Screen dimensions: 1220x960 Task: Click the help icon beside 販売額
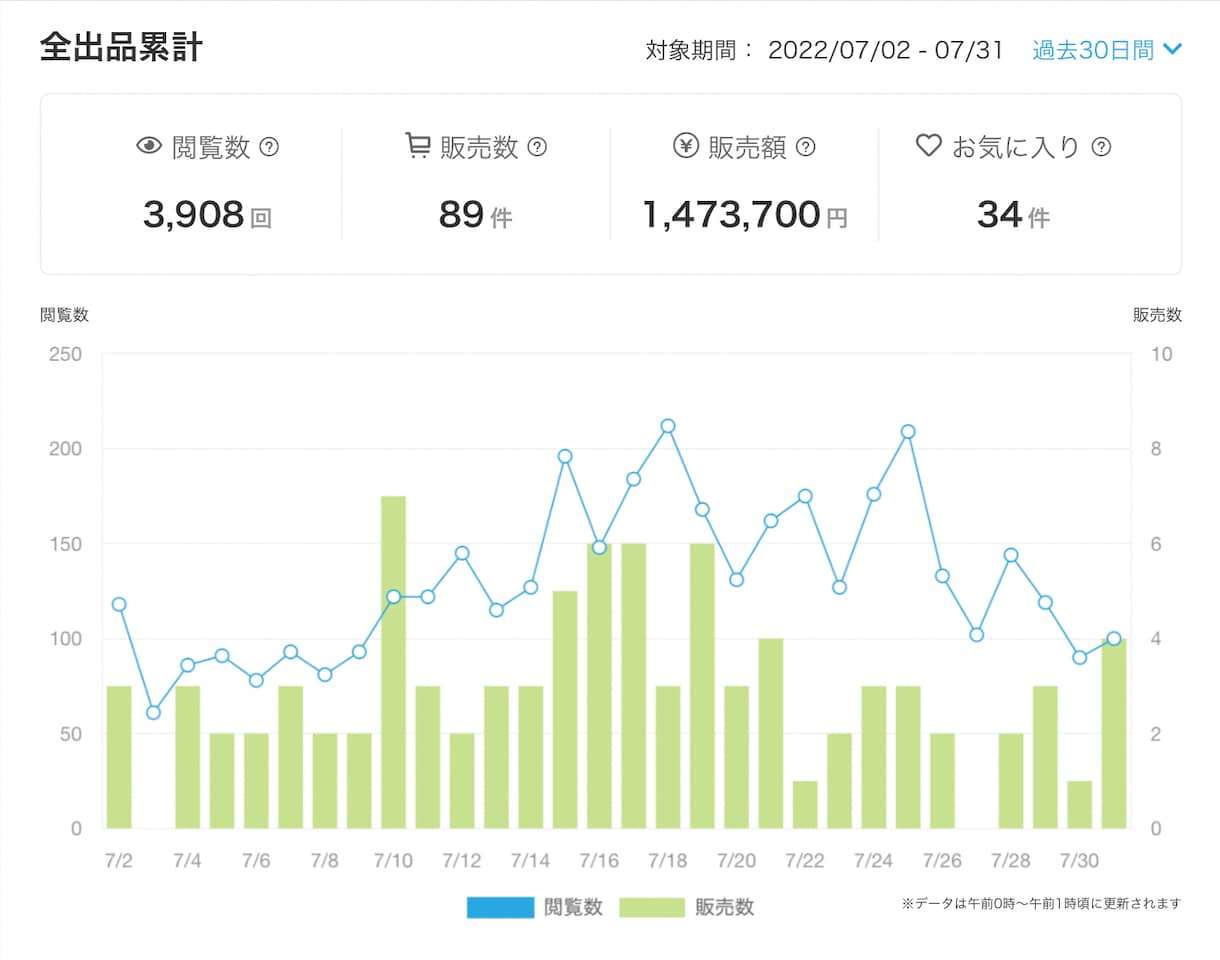[805, 147]
